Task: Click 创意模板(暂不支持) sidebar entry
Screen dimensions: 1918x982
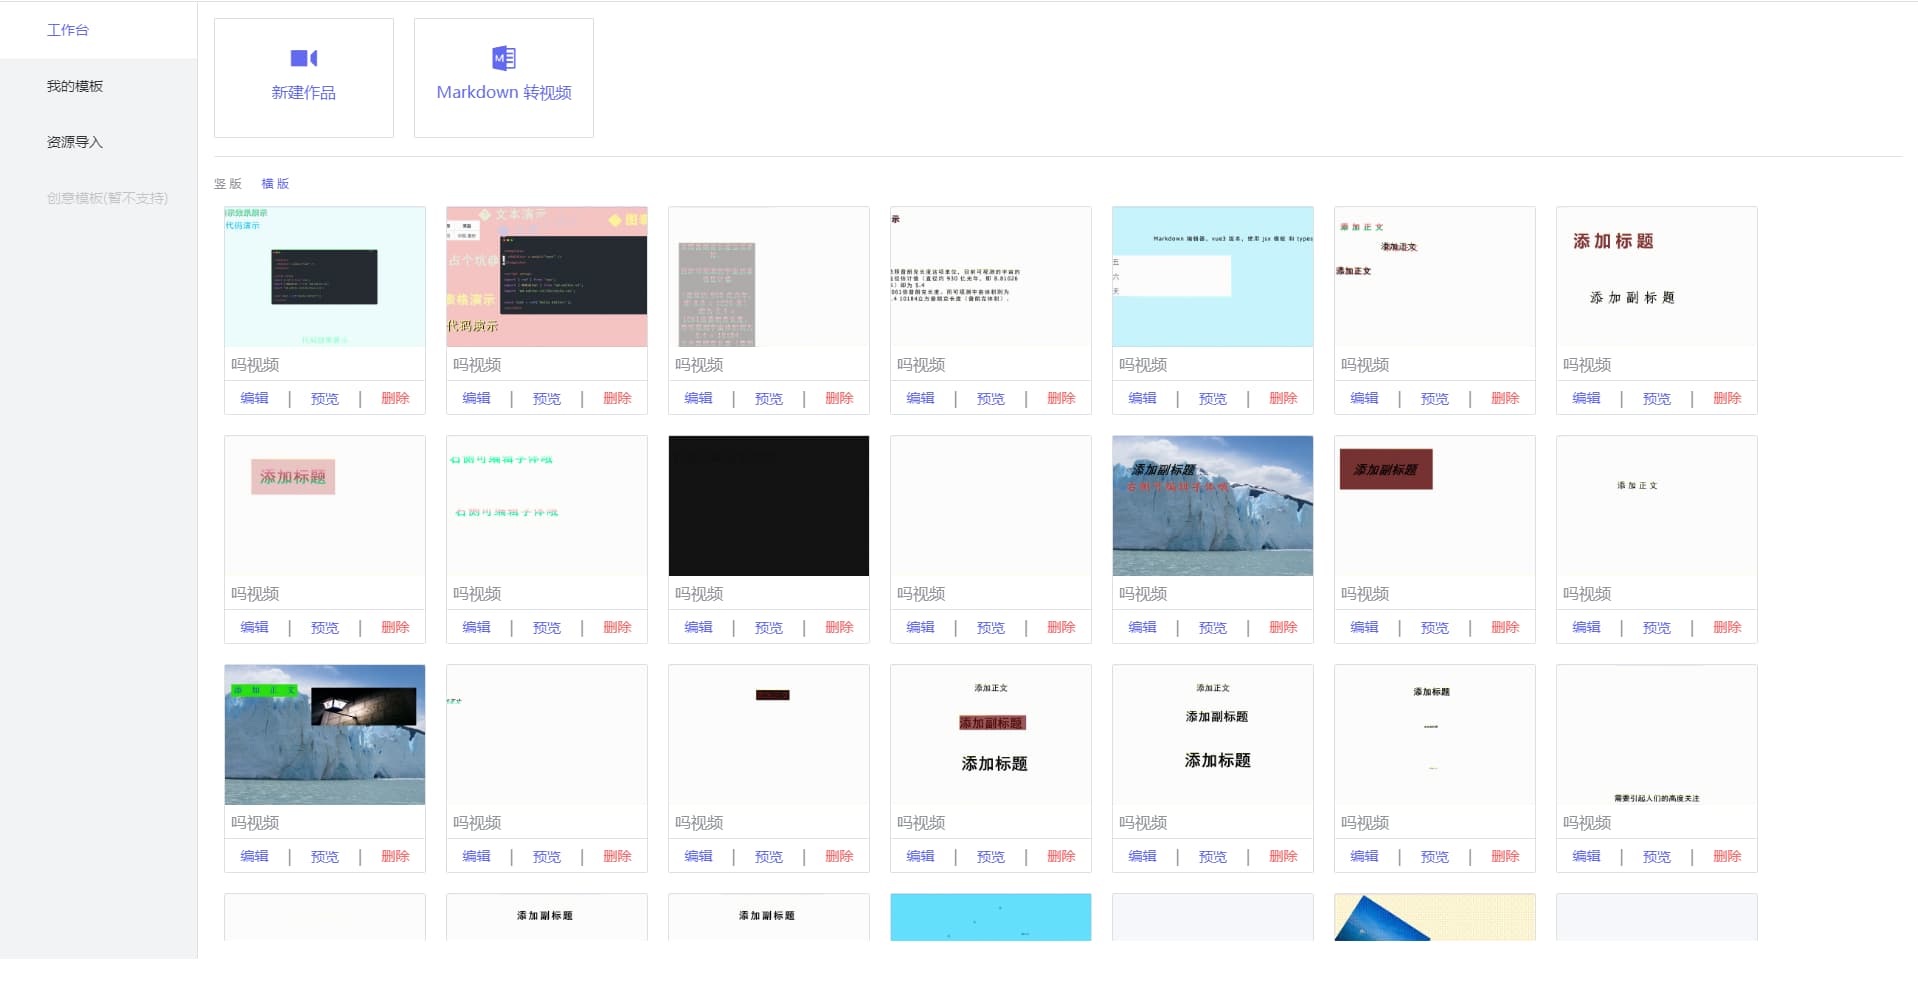Action: click(107, 198)
